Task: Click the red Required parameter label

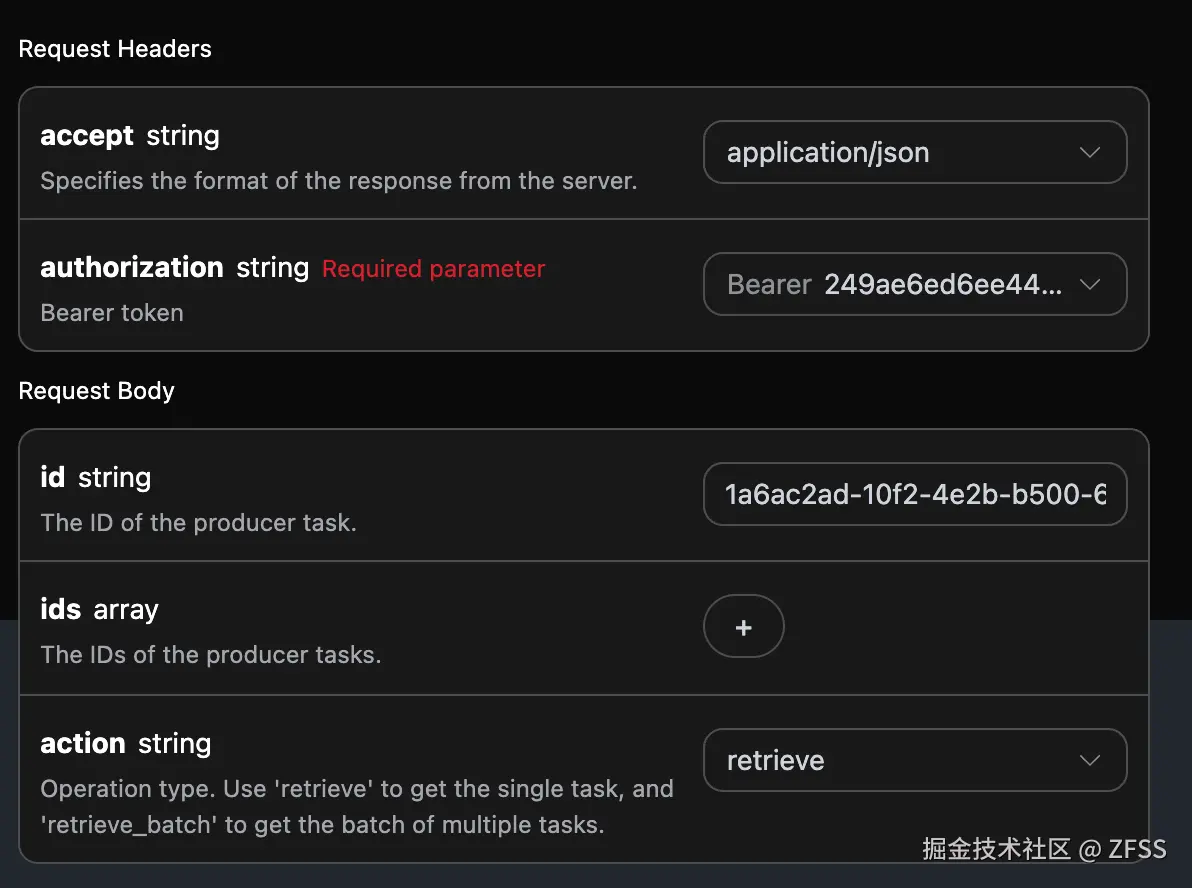Action: (433, 269)
